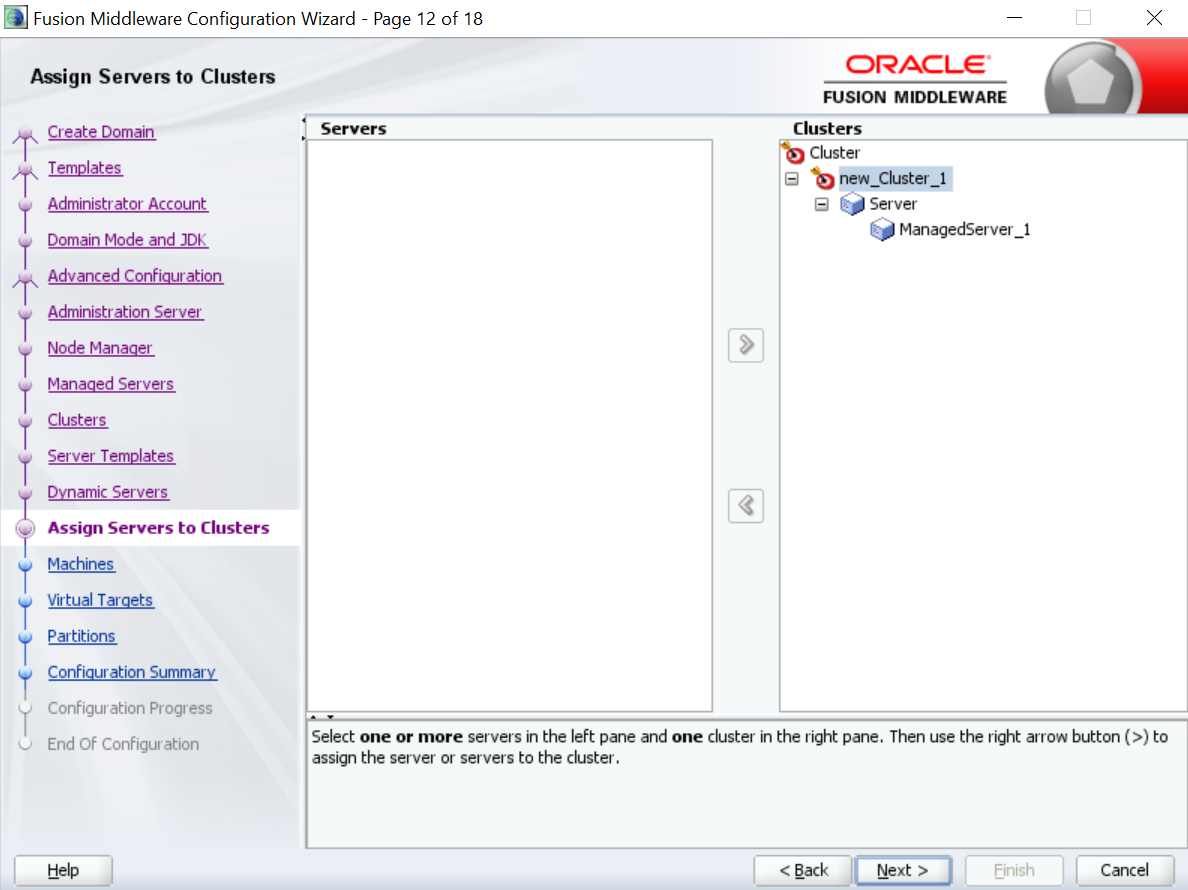Image resolution: width=1188 pixels, height=890 pixels.
Task: Click the Configuration Summary step bullet
Action: point(25,673)
